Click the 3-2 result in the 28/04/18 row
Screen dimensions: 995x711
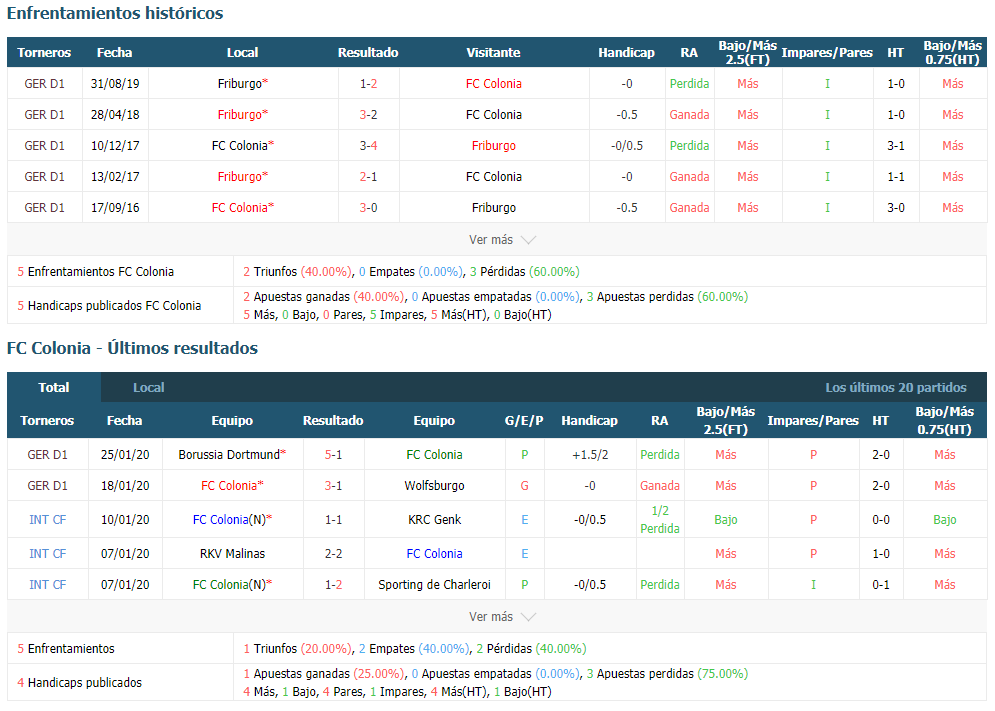click(369, 115)
